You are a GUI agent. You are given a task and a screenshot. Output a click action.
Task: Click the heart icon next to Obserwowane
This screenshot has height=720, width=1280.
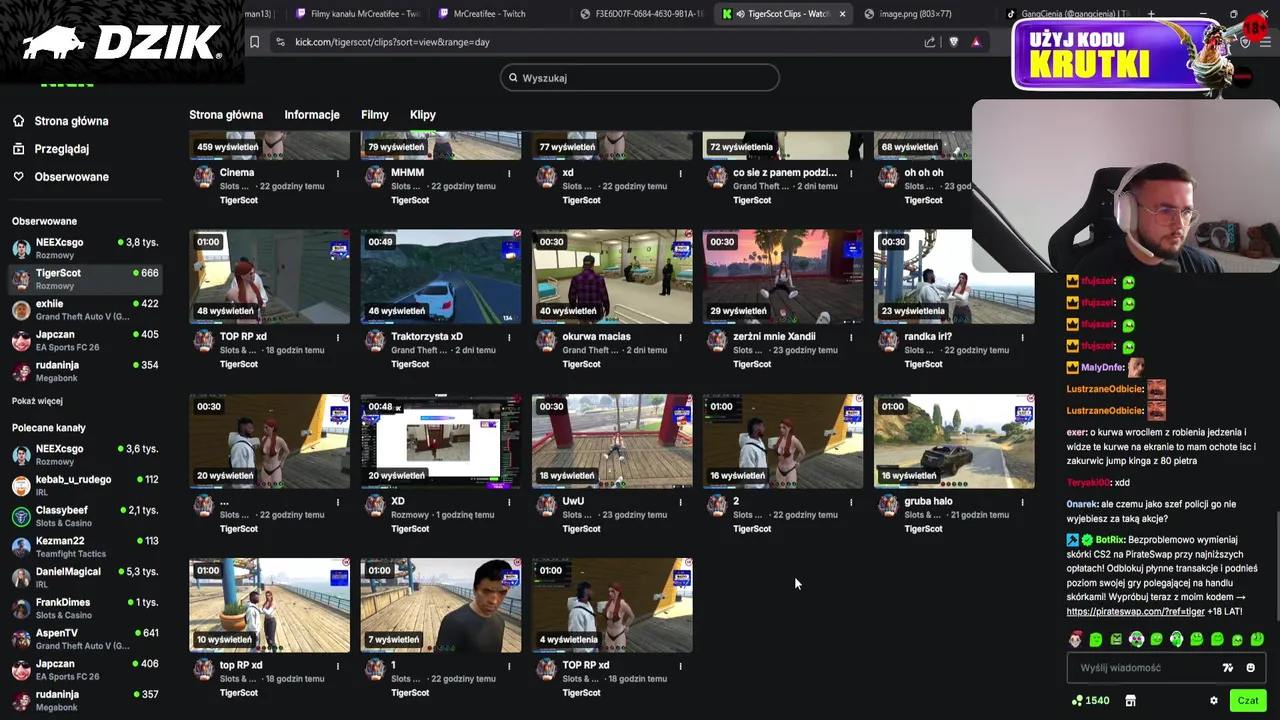pyautogui.click(x=18, y=177)
